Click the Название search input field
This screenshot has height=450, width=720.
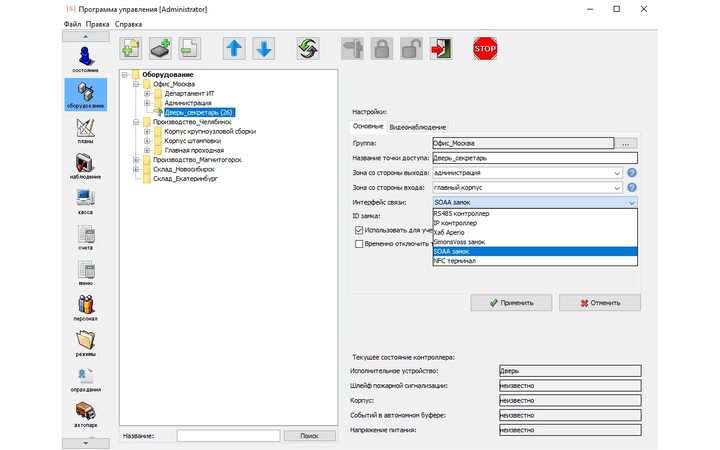[228, 436]
